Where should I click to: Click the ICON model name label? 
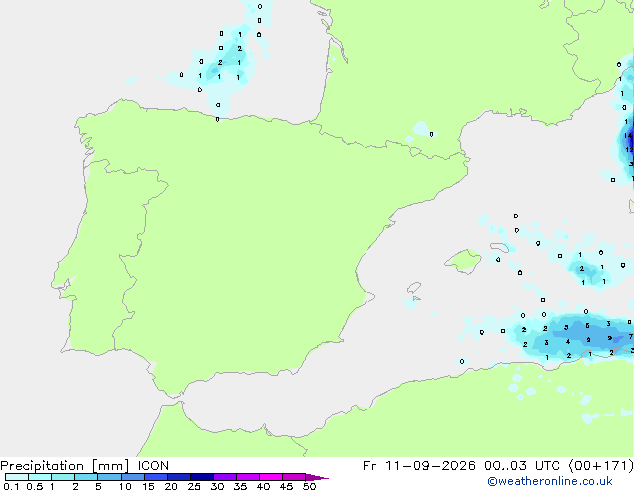click(153, 466)
